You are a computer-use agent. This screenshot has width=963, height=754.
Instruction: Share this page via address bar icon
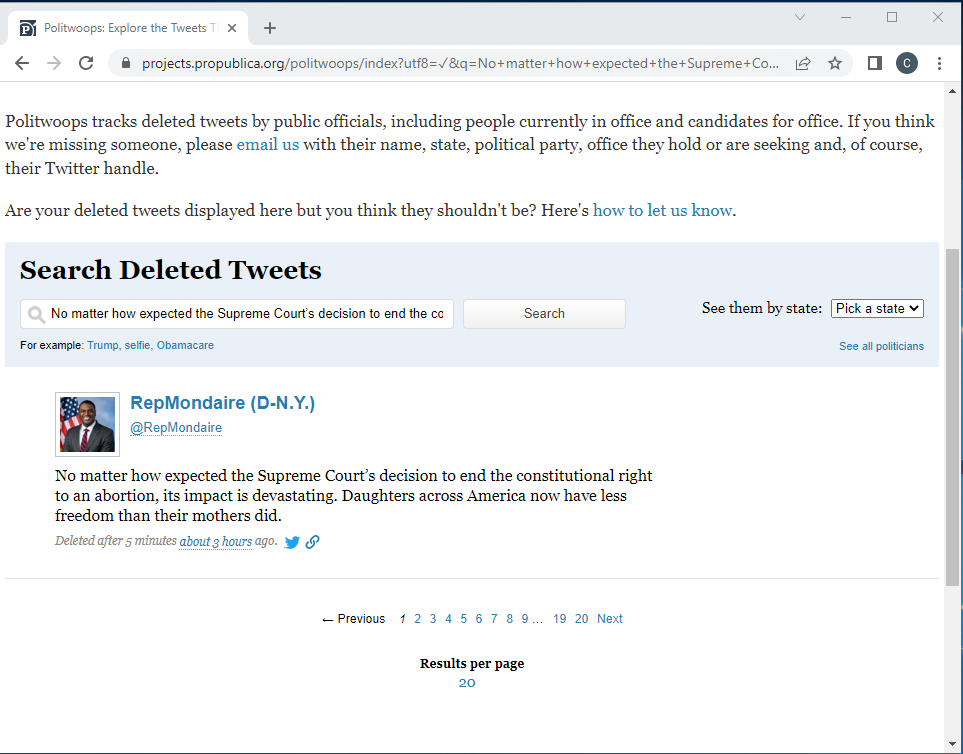[x=803, y=63]
